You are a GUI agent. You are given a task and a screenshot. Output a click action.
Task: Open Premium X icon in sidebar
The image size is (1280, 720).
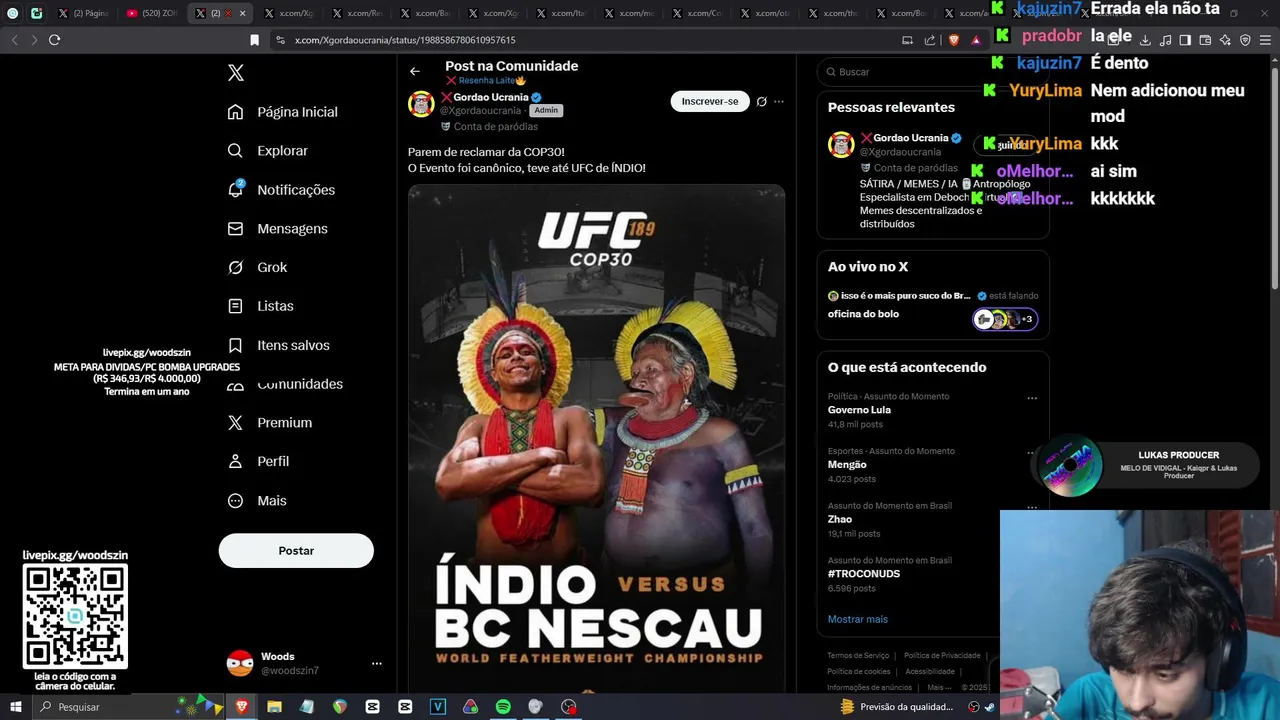point(235,423)
